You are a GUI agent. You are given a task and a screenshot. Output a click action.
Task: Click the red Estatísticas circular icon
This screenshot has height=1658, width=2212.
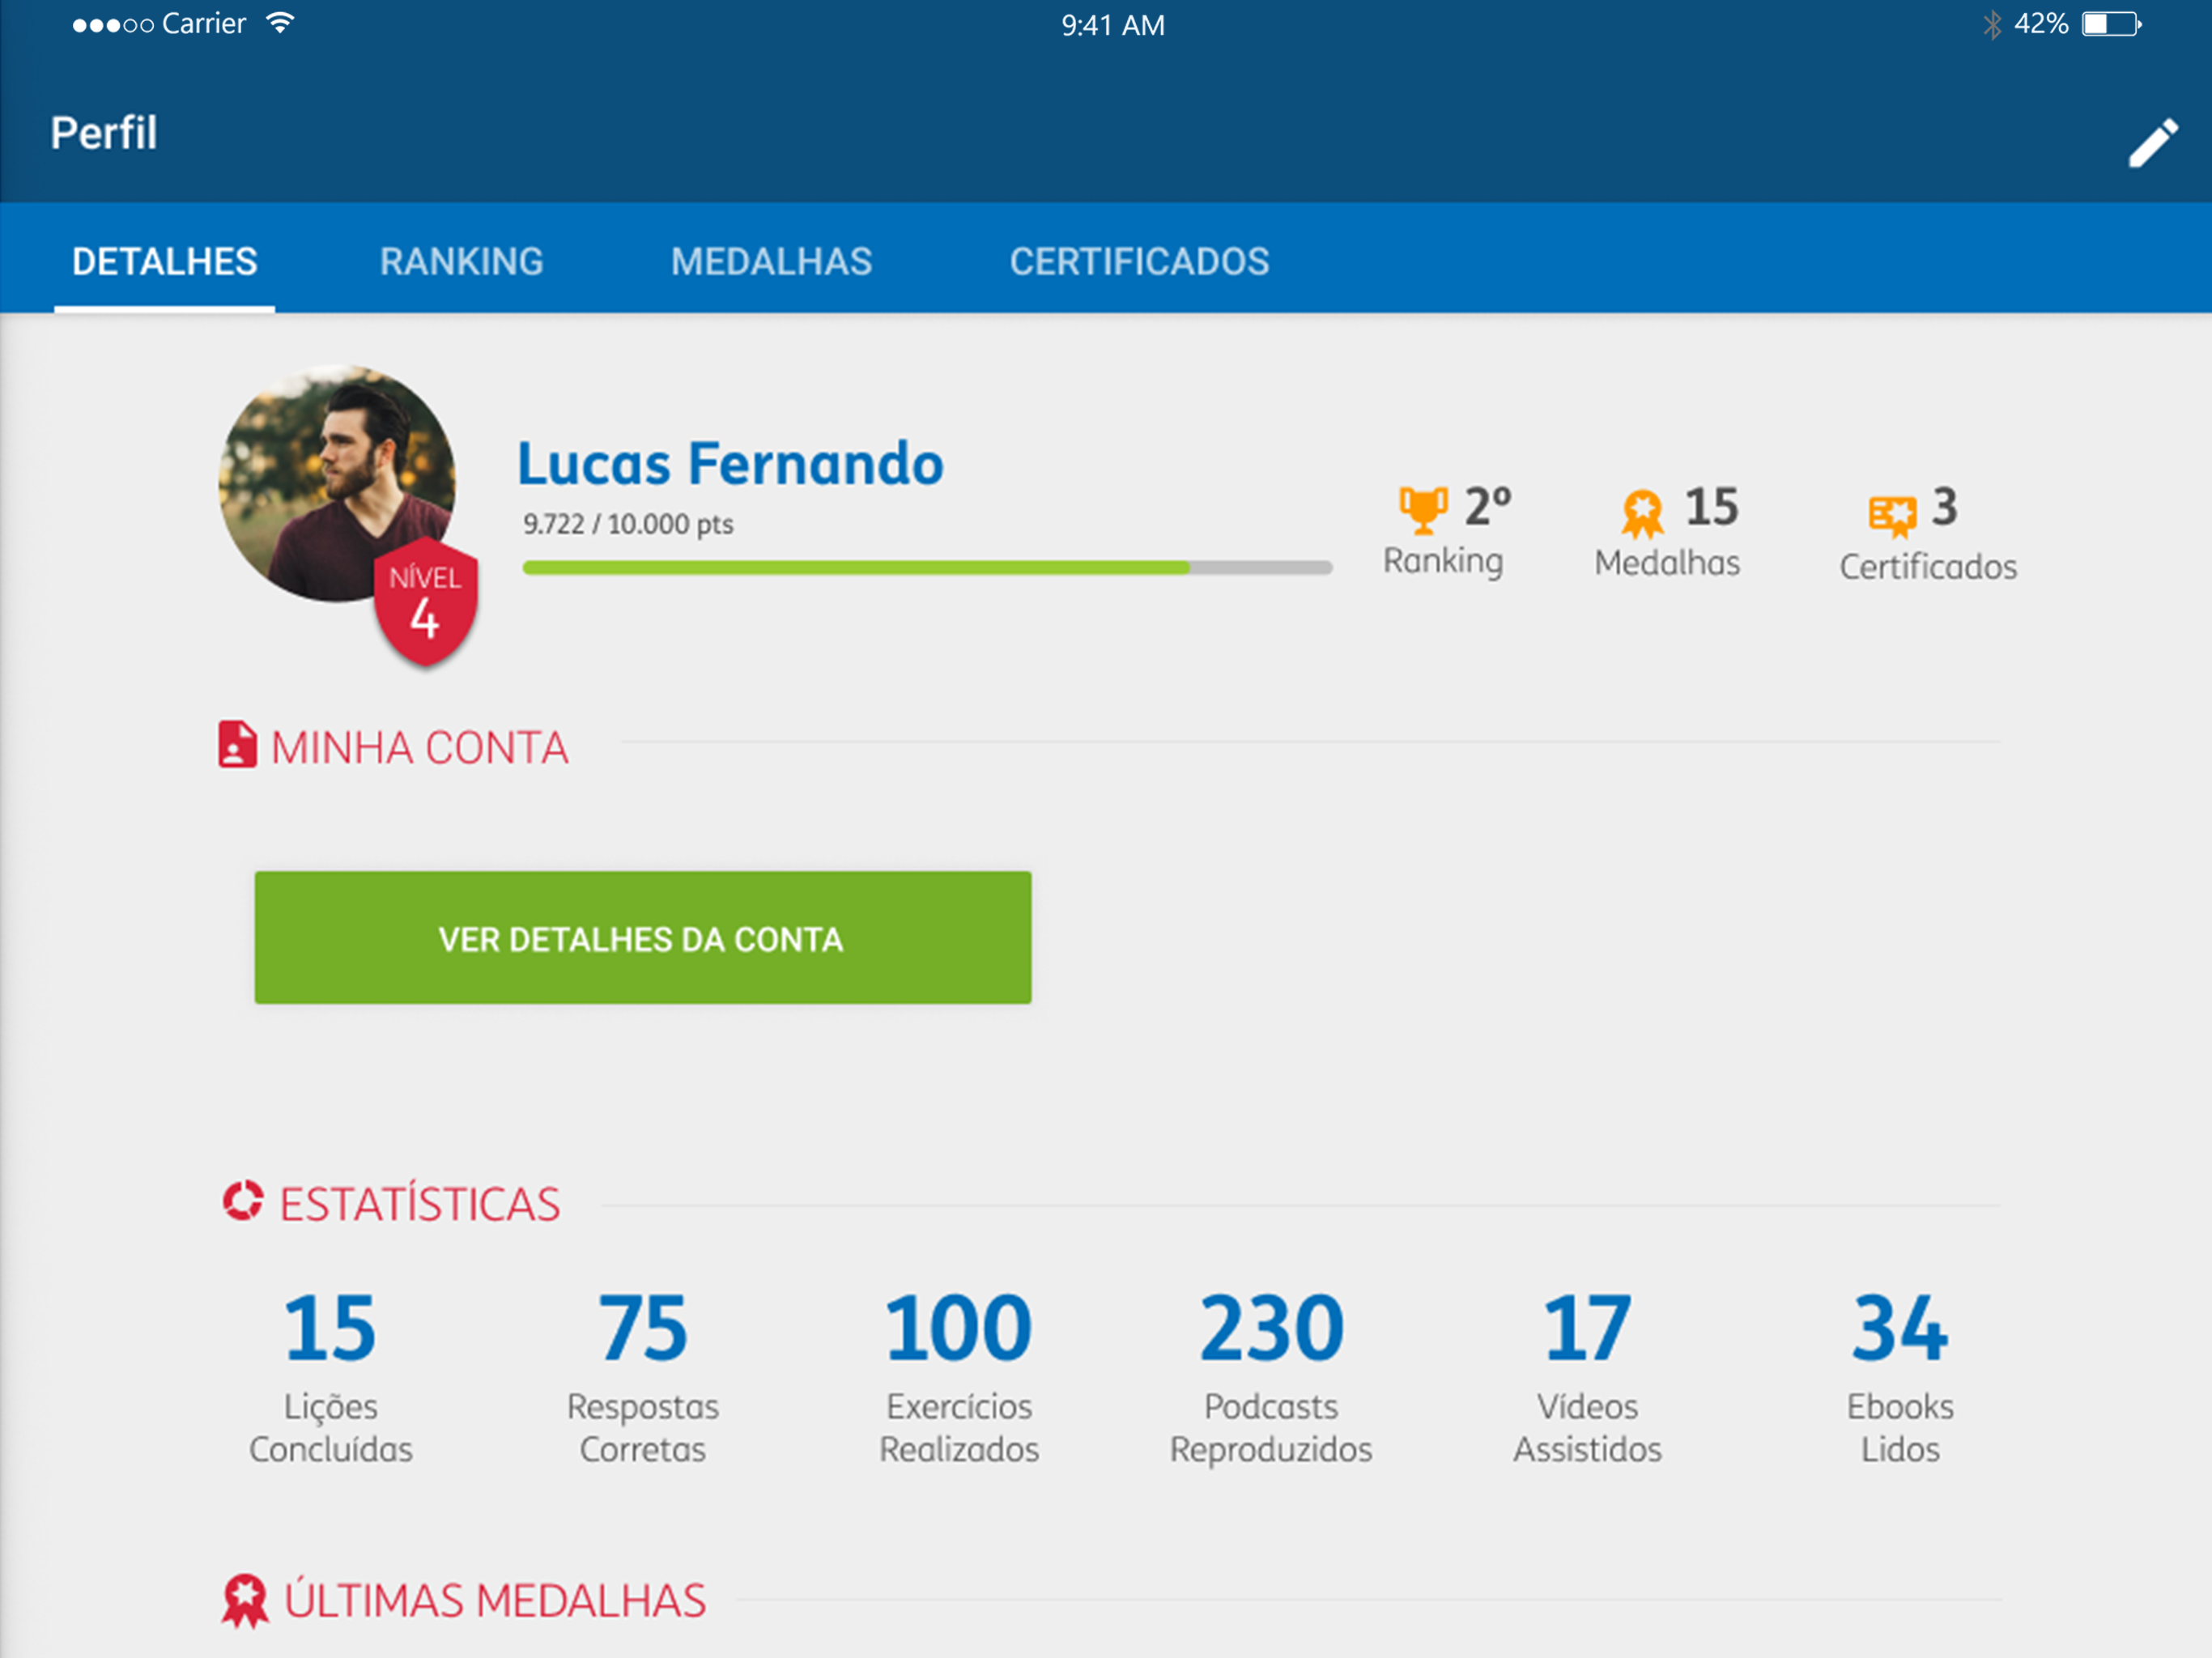[242, 1201]
